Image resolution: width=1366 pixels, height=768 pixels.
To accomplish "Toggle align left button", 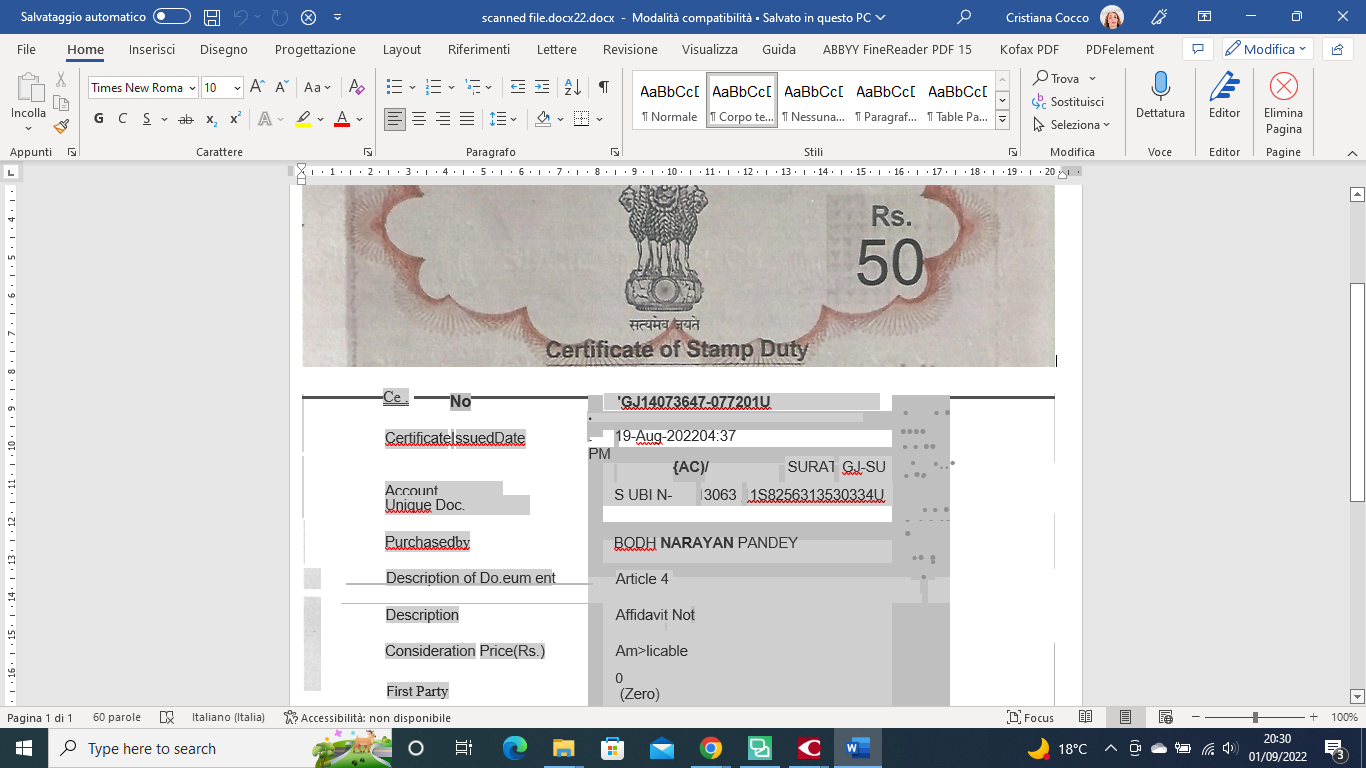I will click(395, 119).
